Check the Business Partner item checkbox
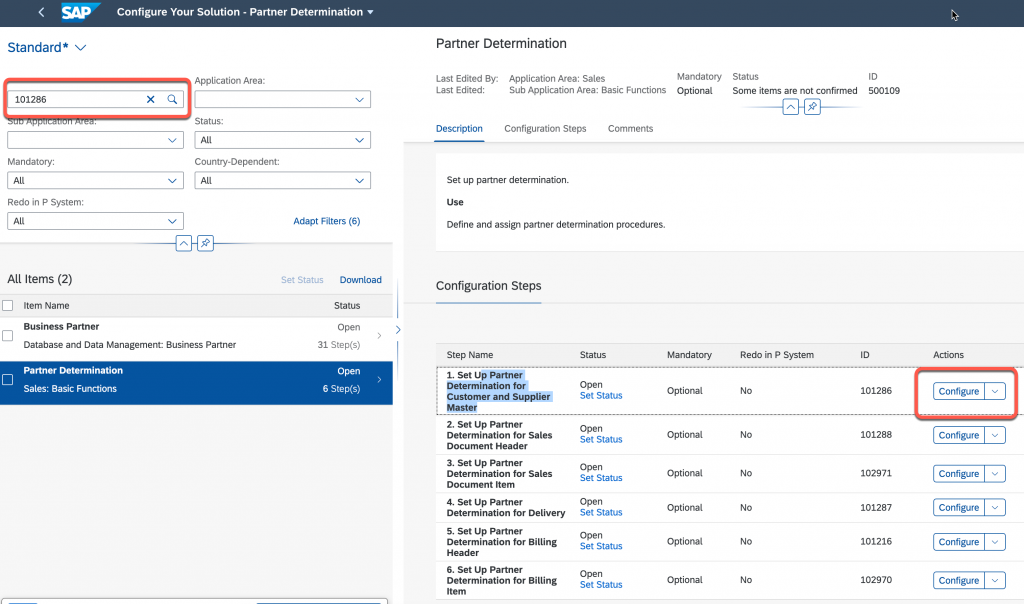This screenshot has height=604, width=1024. (x=8, y=336)
